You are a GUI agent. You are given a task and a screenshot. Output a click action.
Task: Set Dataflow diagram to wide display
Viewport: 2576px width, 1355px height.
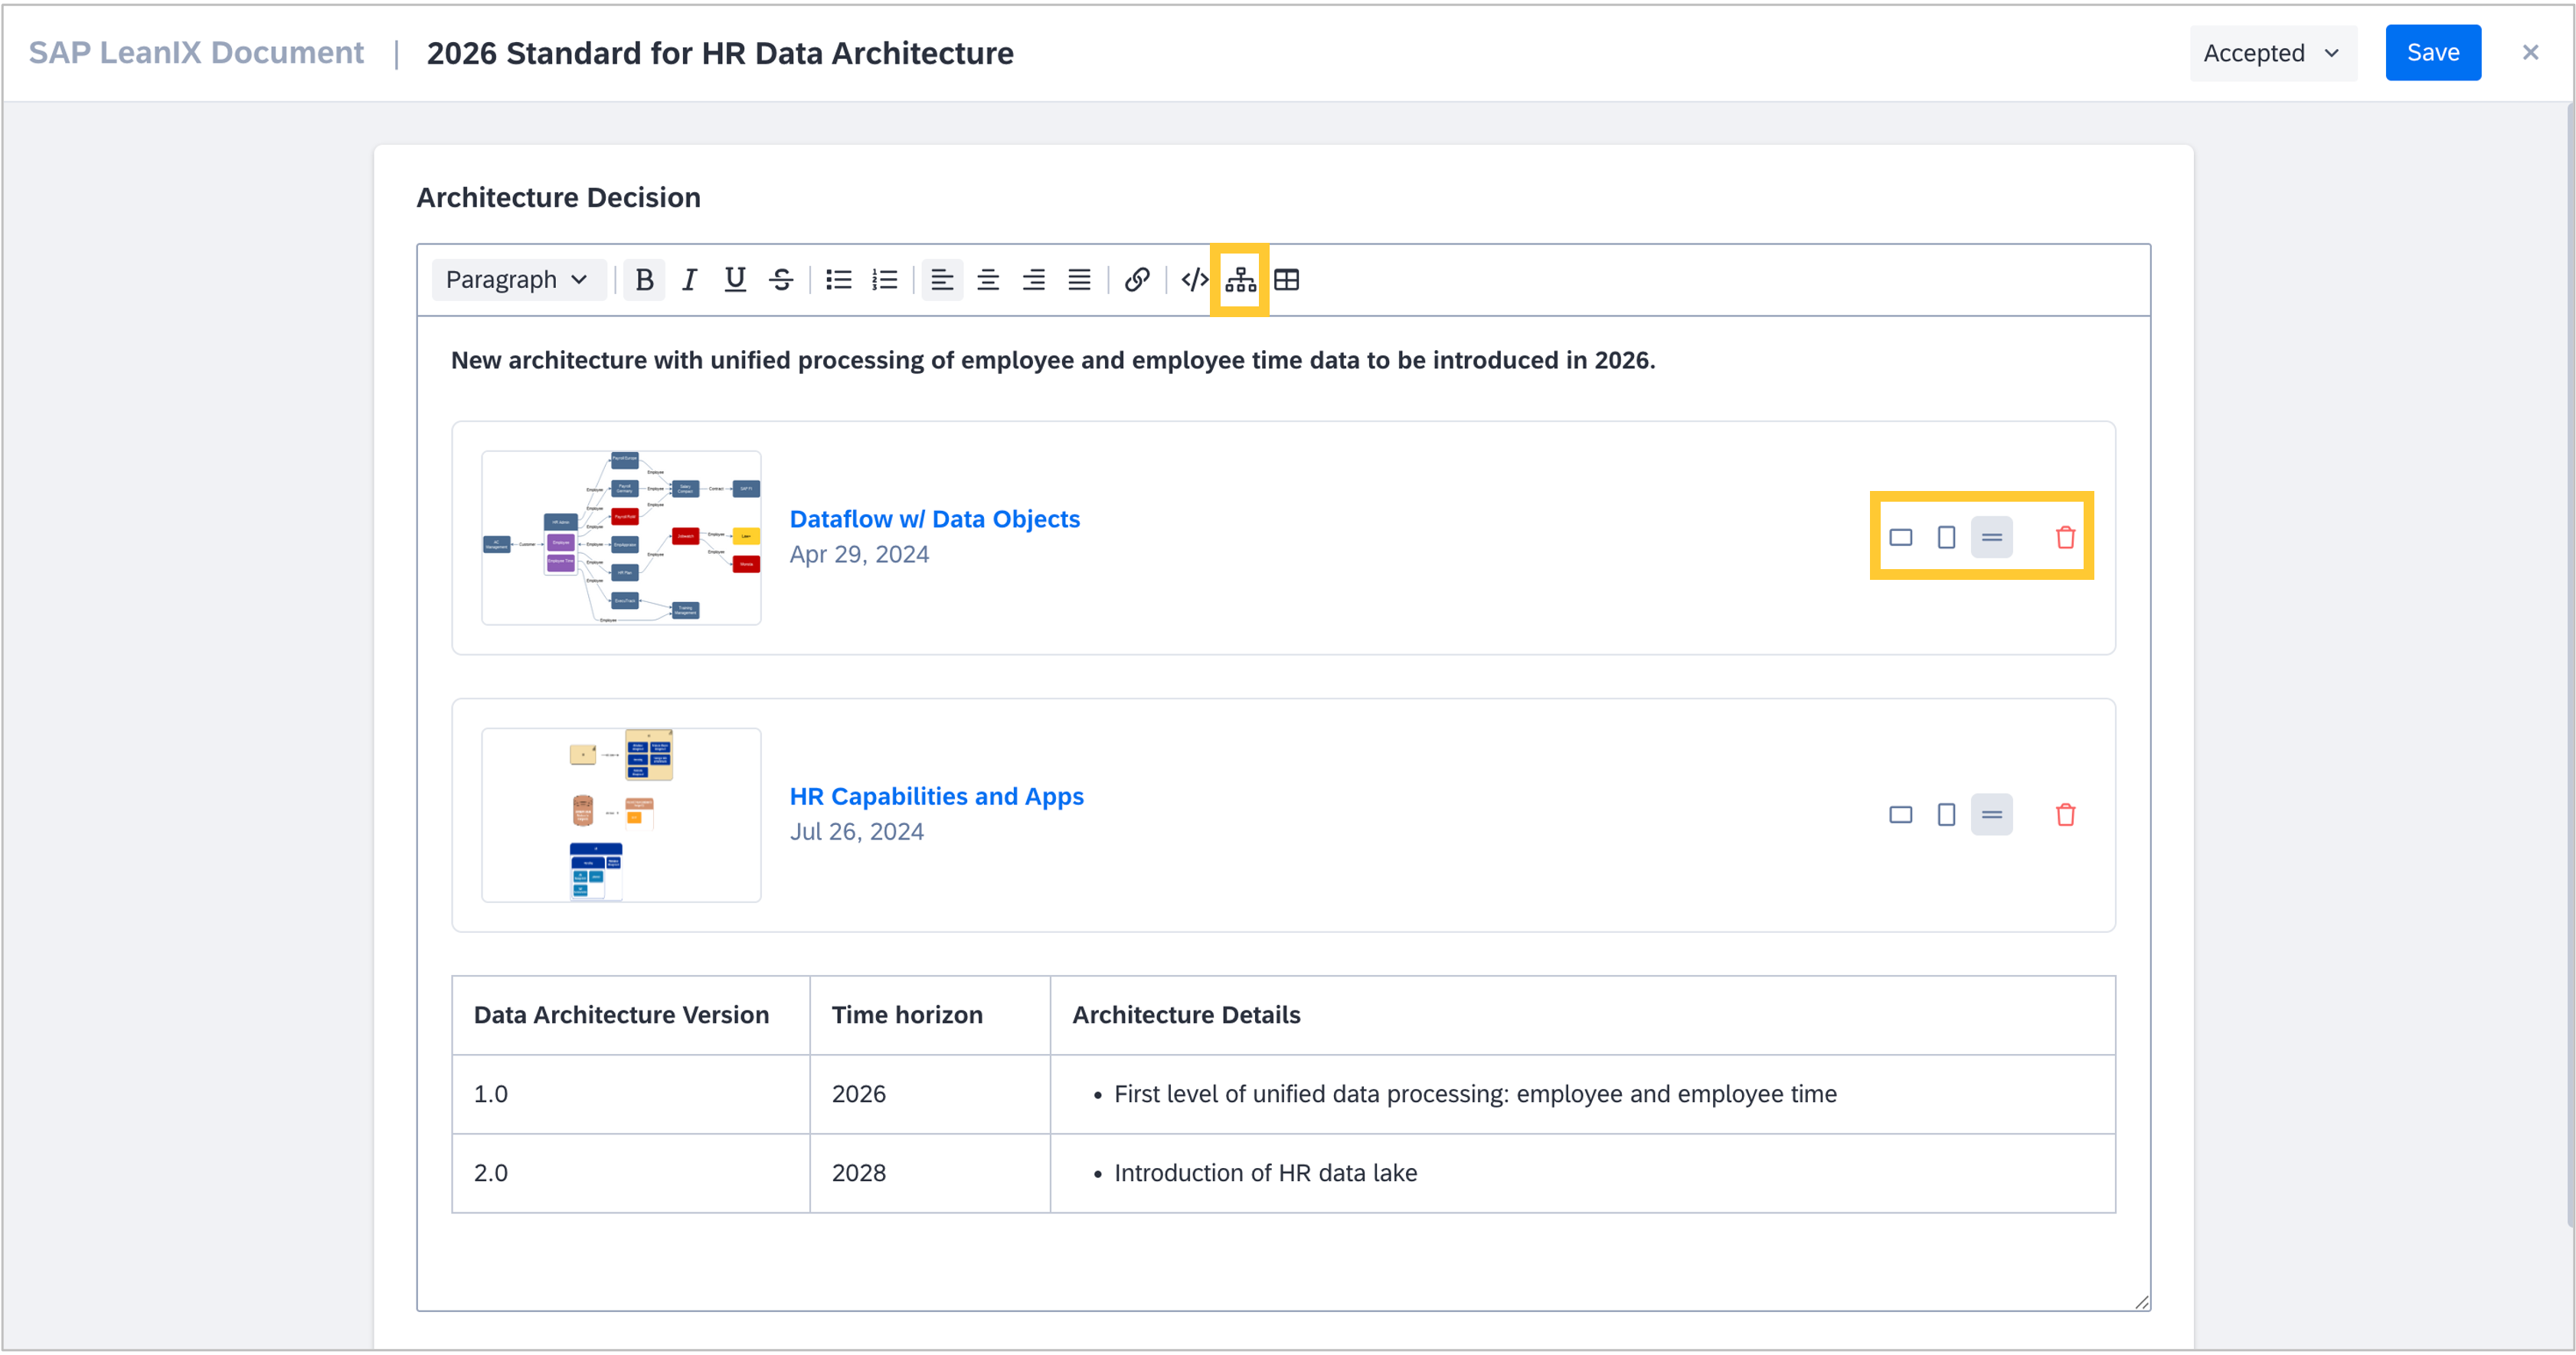pos(1900,538)
